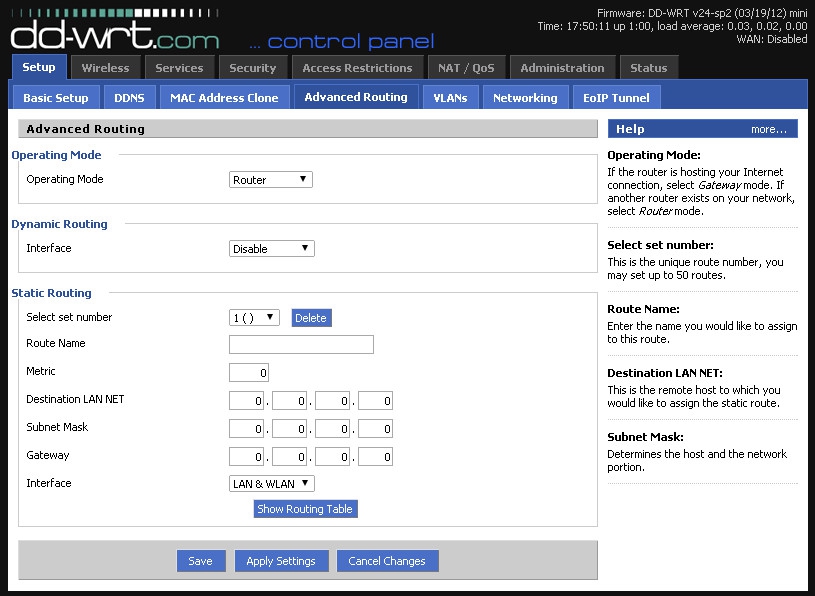Open the MAC Address Clone sub-tab
This screenshot has height=596, width=815.
(224, 98)
